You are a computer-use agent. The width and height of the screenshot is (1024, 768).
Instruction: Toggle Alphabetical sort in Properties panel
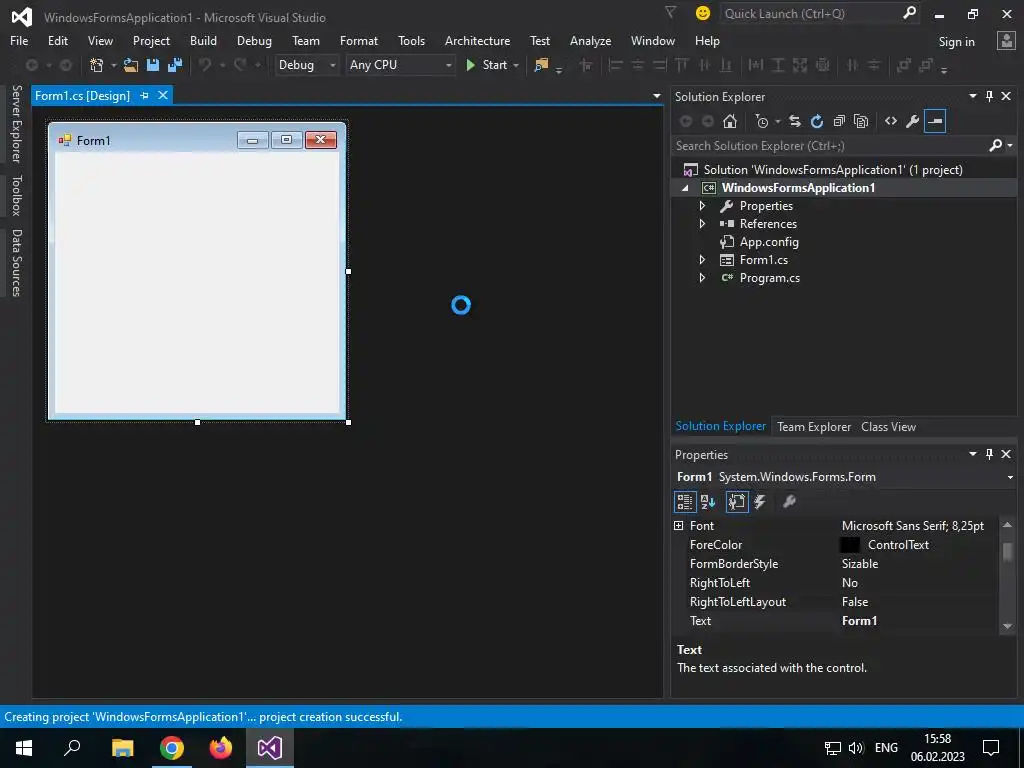tap(708, 502)
